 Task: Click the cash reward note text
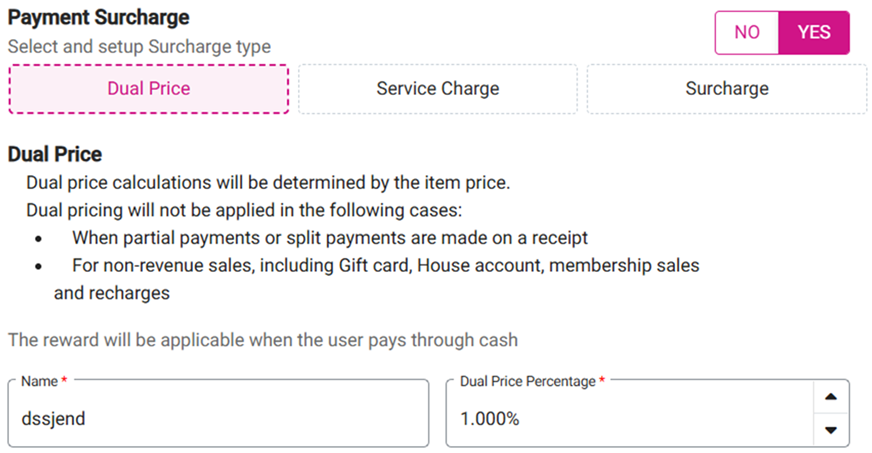[x=263, y=340]
